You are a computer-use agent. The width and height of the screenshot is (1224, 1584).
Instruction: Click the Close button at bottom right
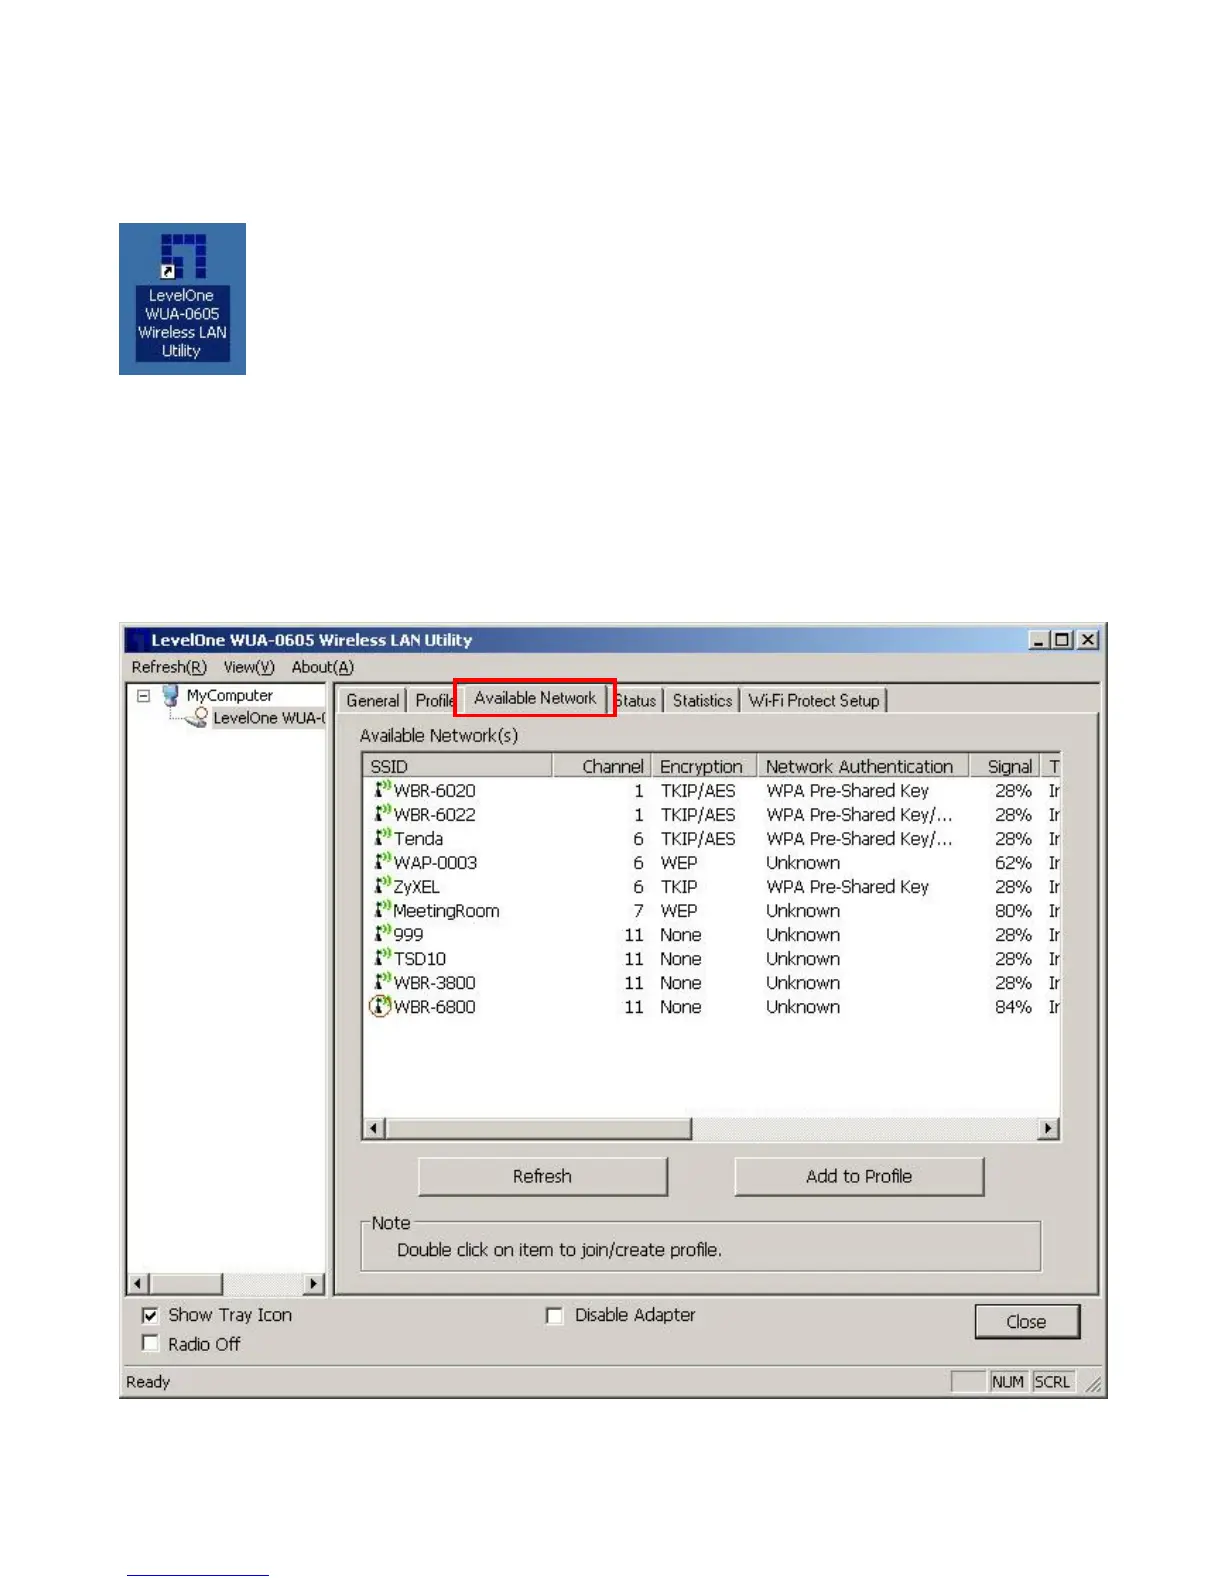pyautogui.click(x=1027, y=1321)
